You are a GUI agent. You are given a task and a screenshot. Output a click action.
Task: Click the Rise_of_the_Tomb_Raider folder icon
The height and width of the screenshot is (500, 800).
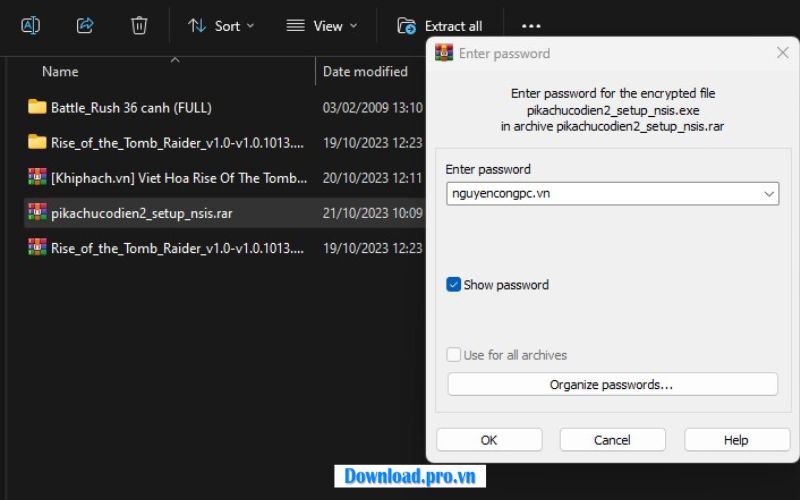(x=37, y=142)
